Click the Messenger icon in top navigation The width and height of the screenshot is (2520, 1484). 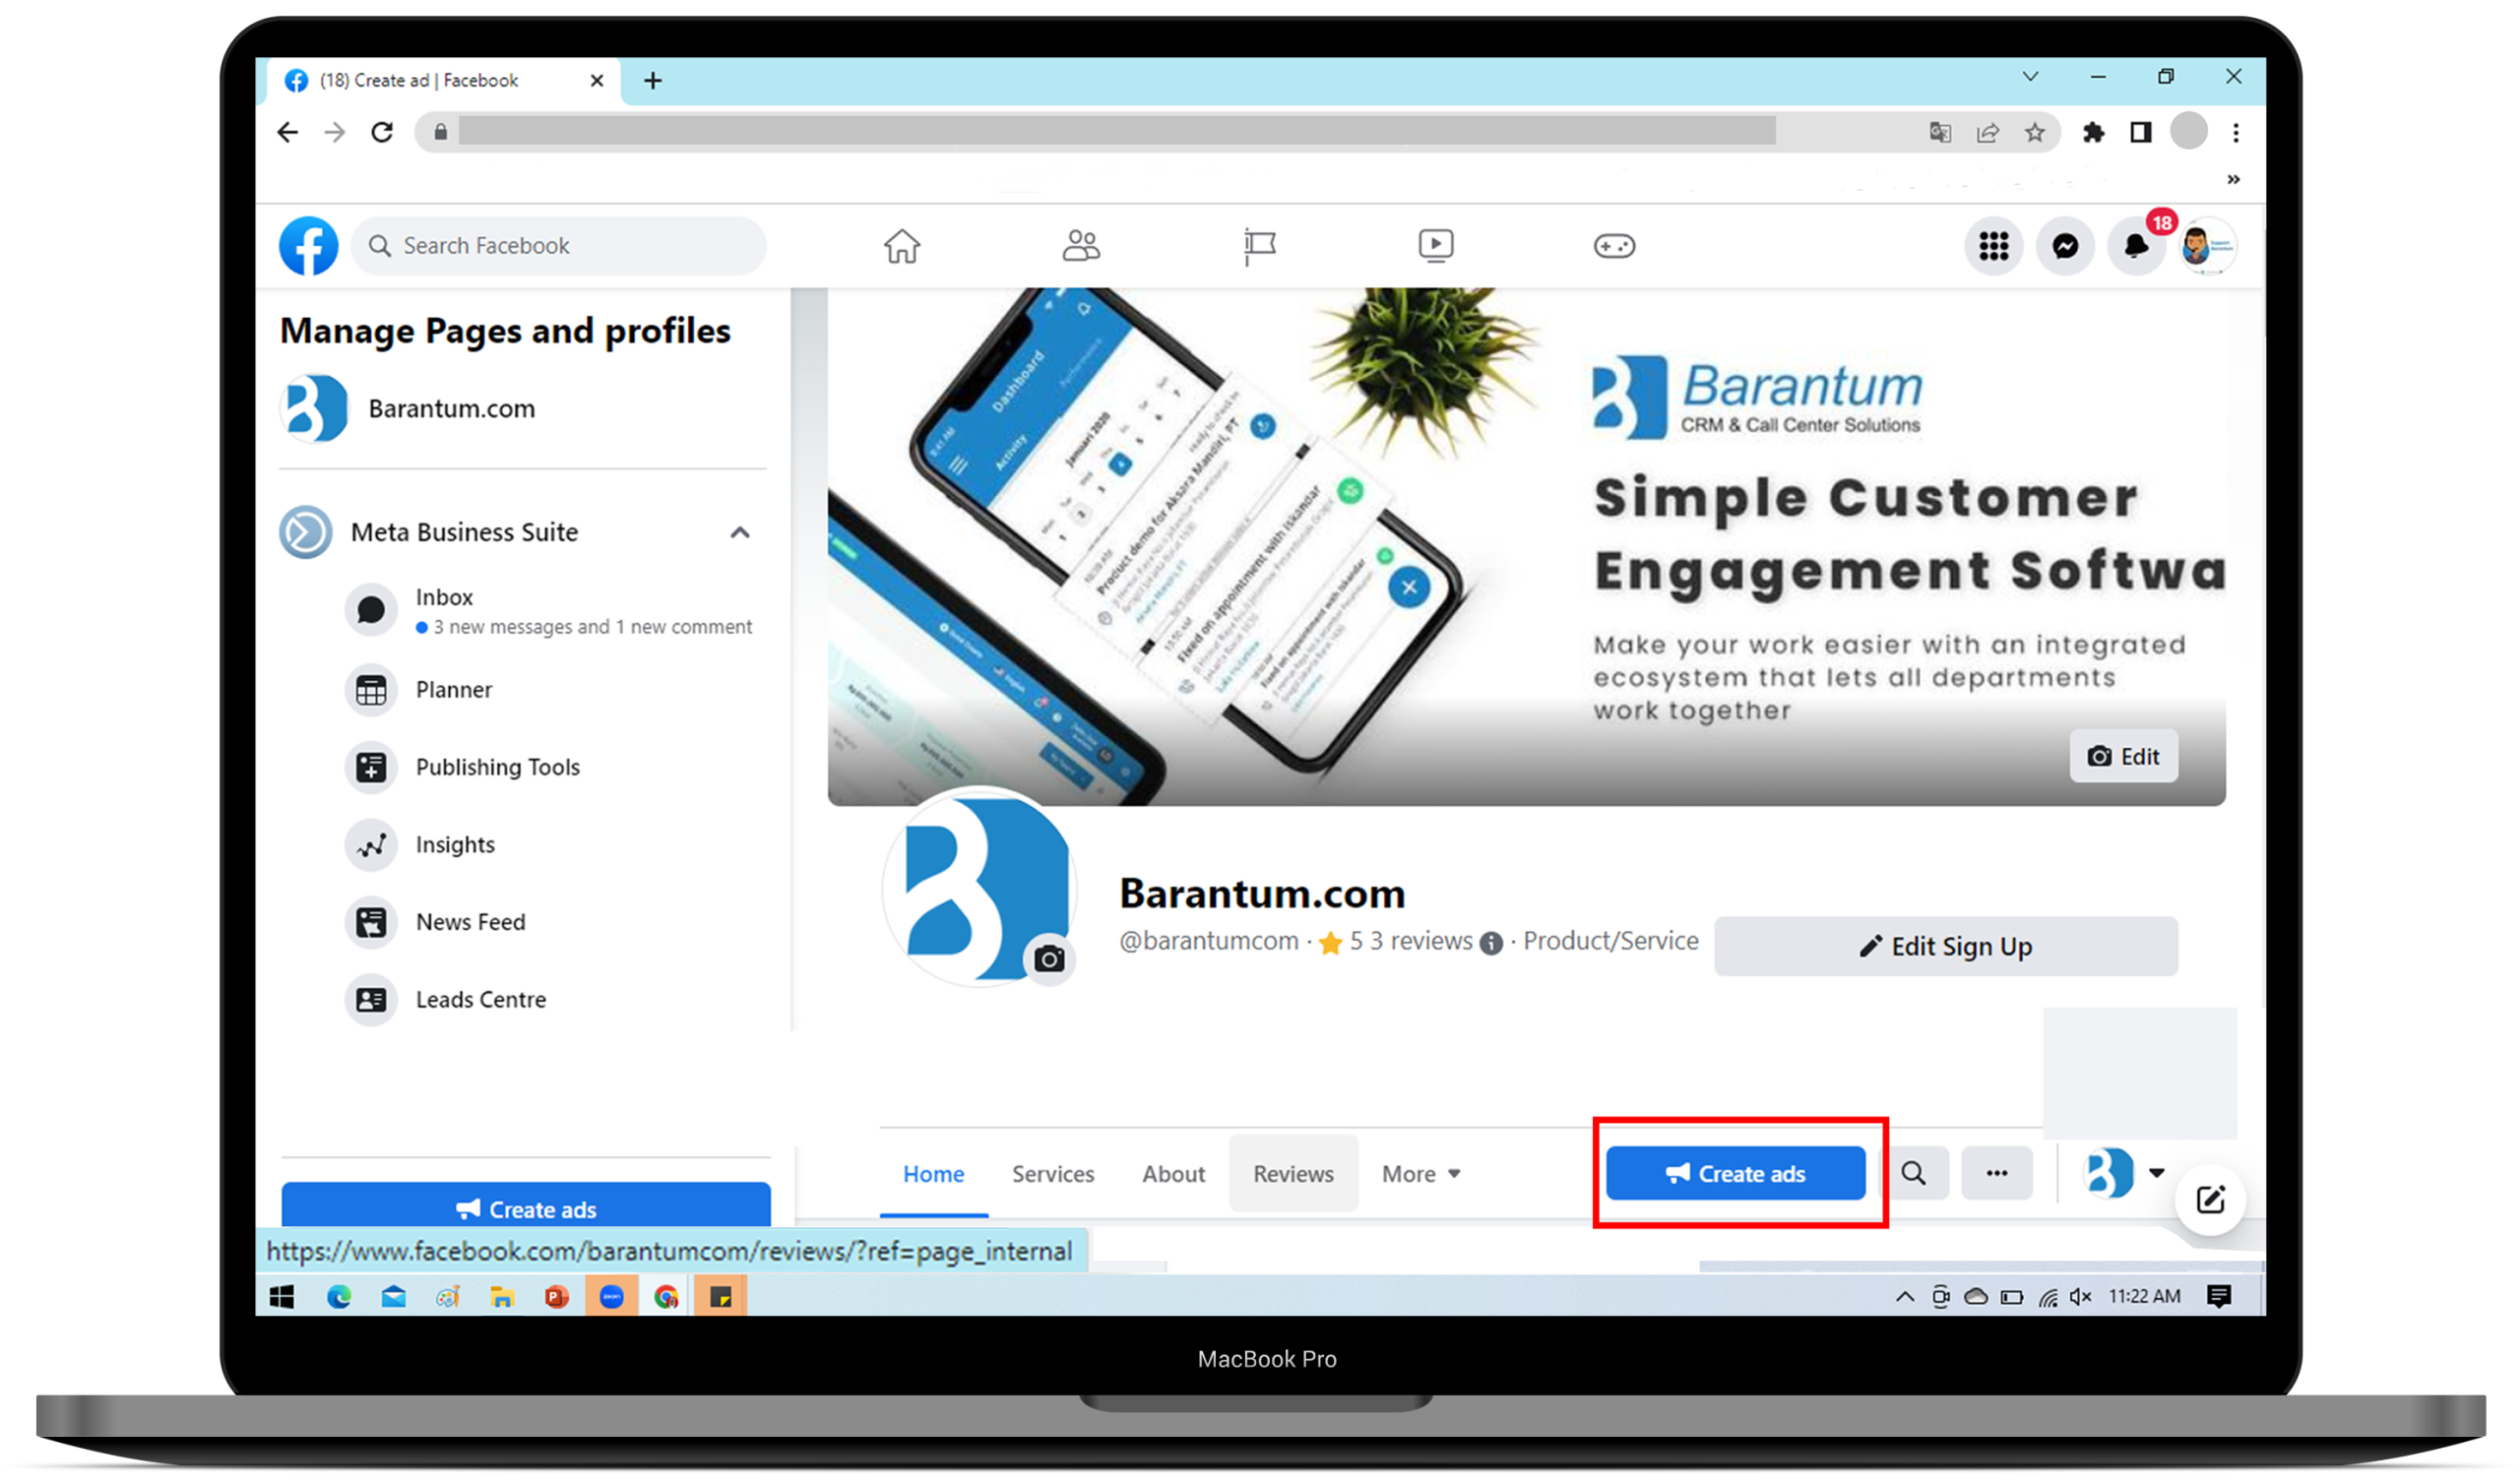[x=2064, y=244]
